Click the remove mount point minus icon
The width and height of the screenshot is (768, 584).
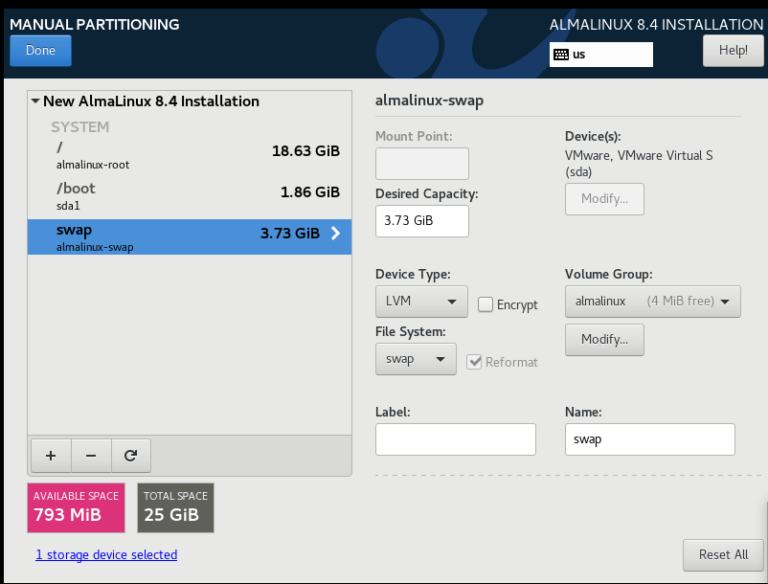point(91,456)
